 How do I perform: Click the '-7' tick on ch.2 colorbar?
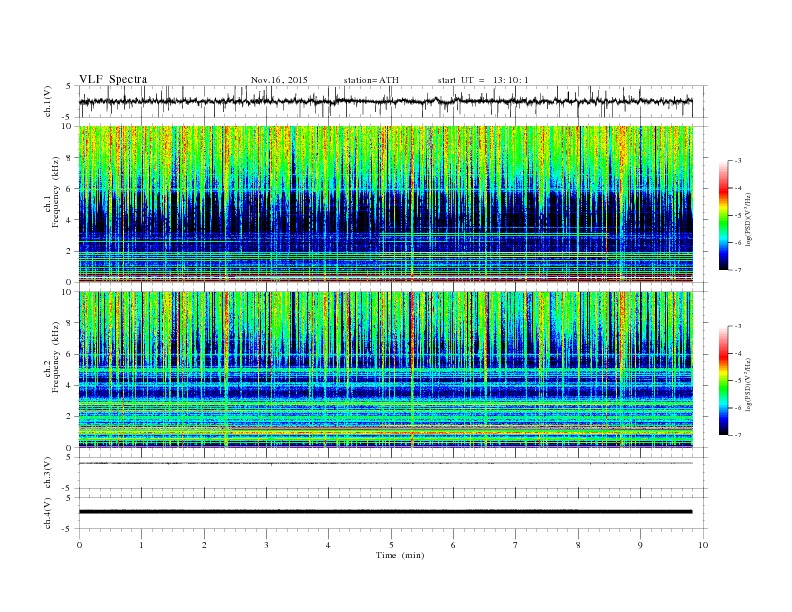(x=737, y=435)
